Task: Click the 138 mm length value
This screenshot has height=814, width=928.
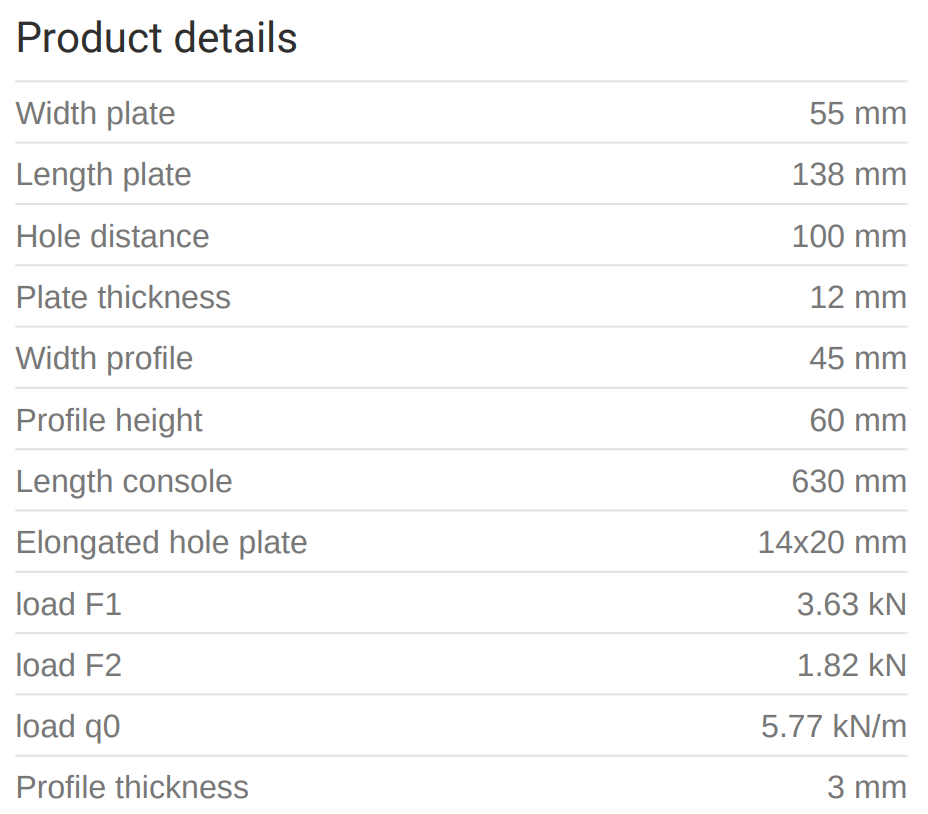Action: click(848, 175)
